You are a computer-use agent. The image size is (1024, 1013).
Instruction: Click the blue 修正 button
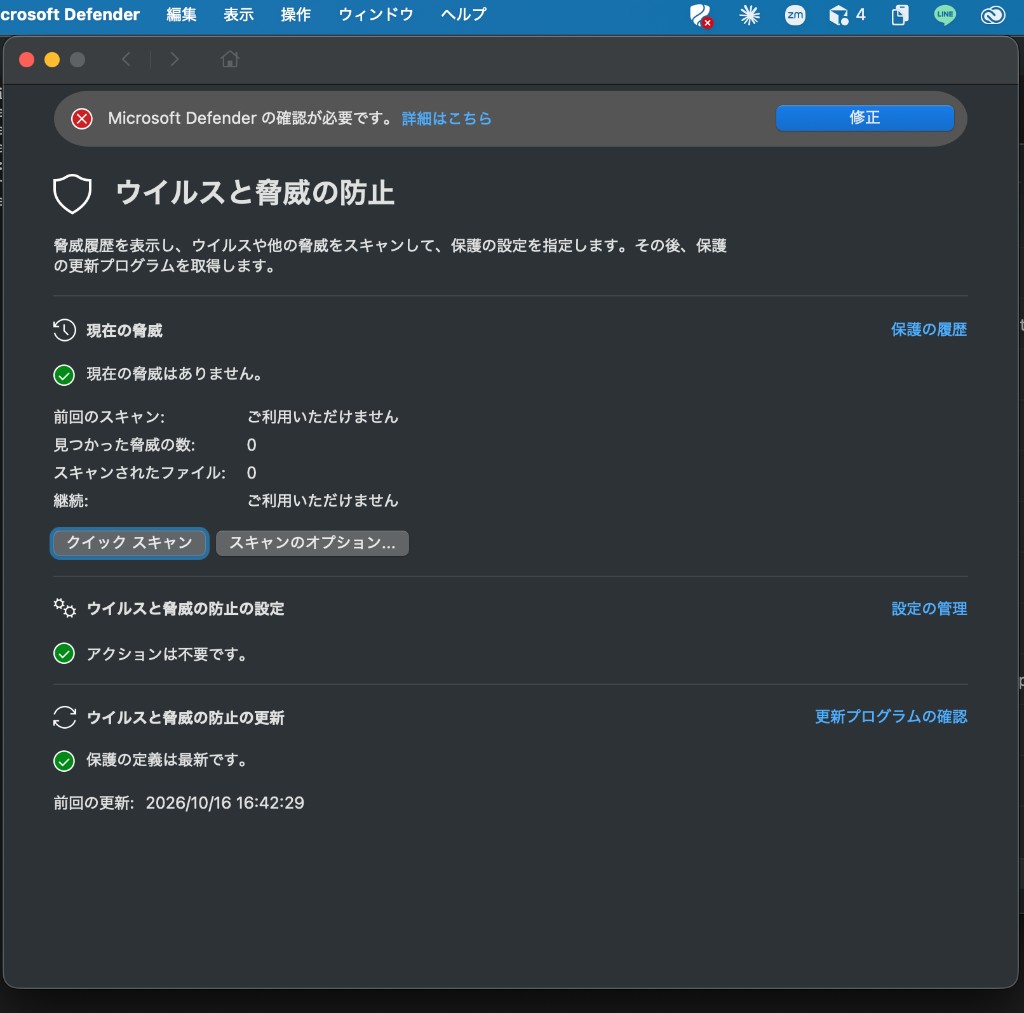pyautogui.click(x=865, y=118)
